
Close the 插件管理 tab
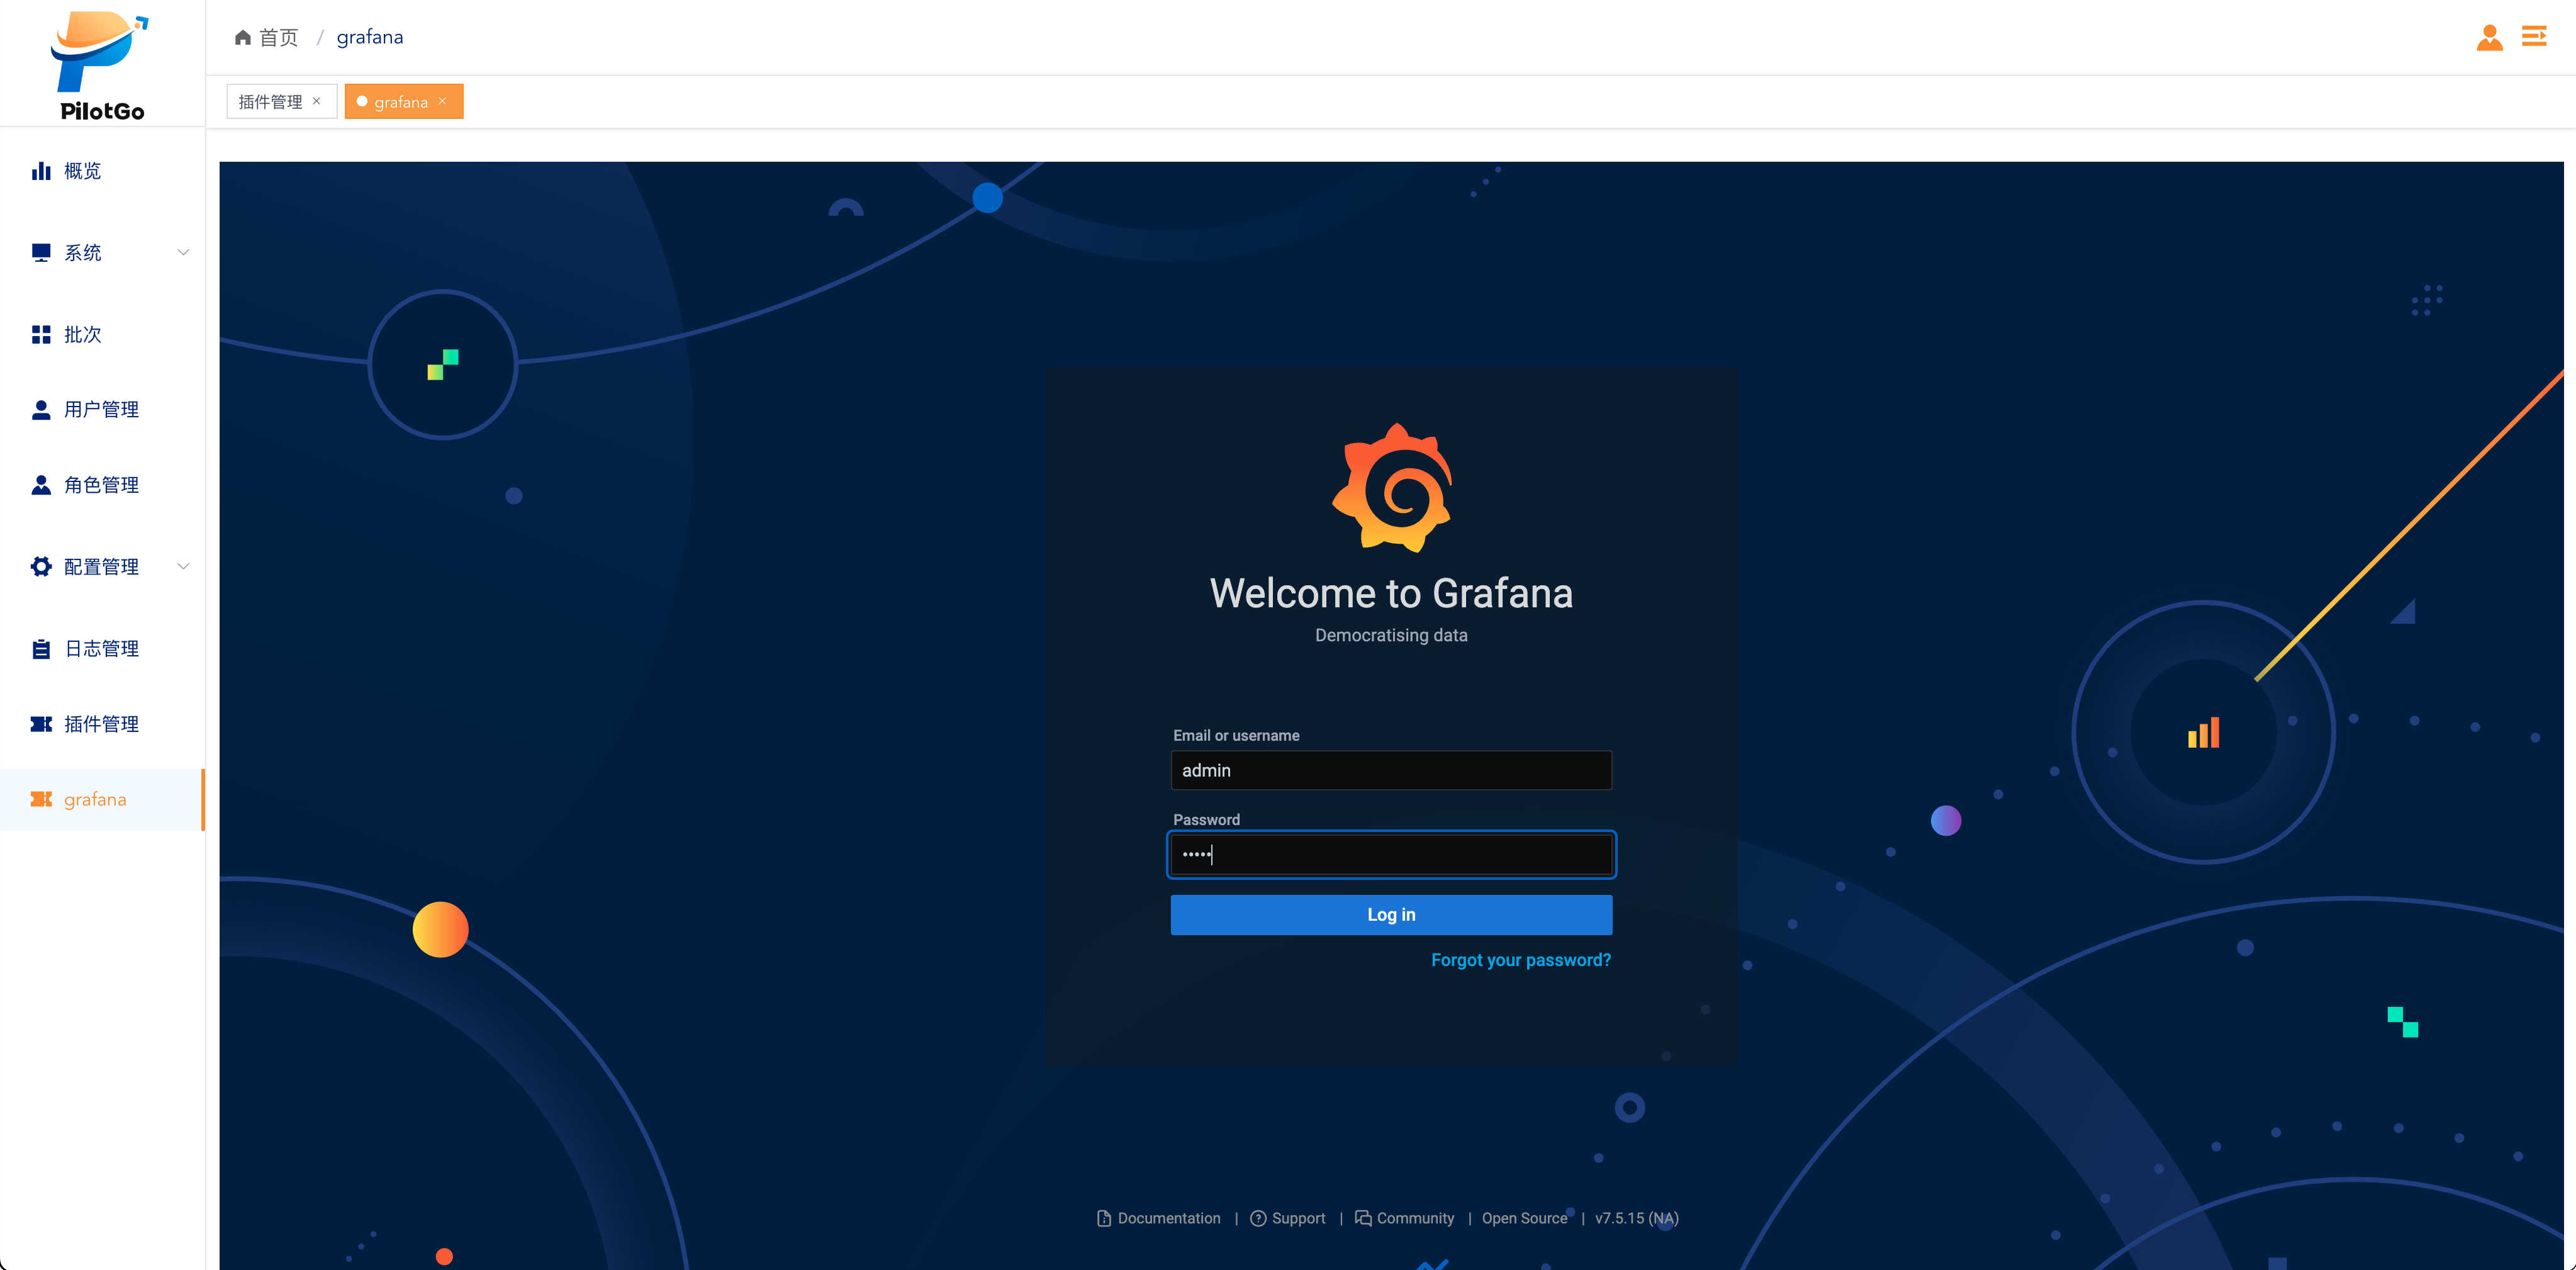[x=317, y=101]
